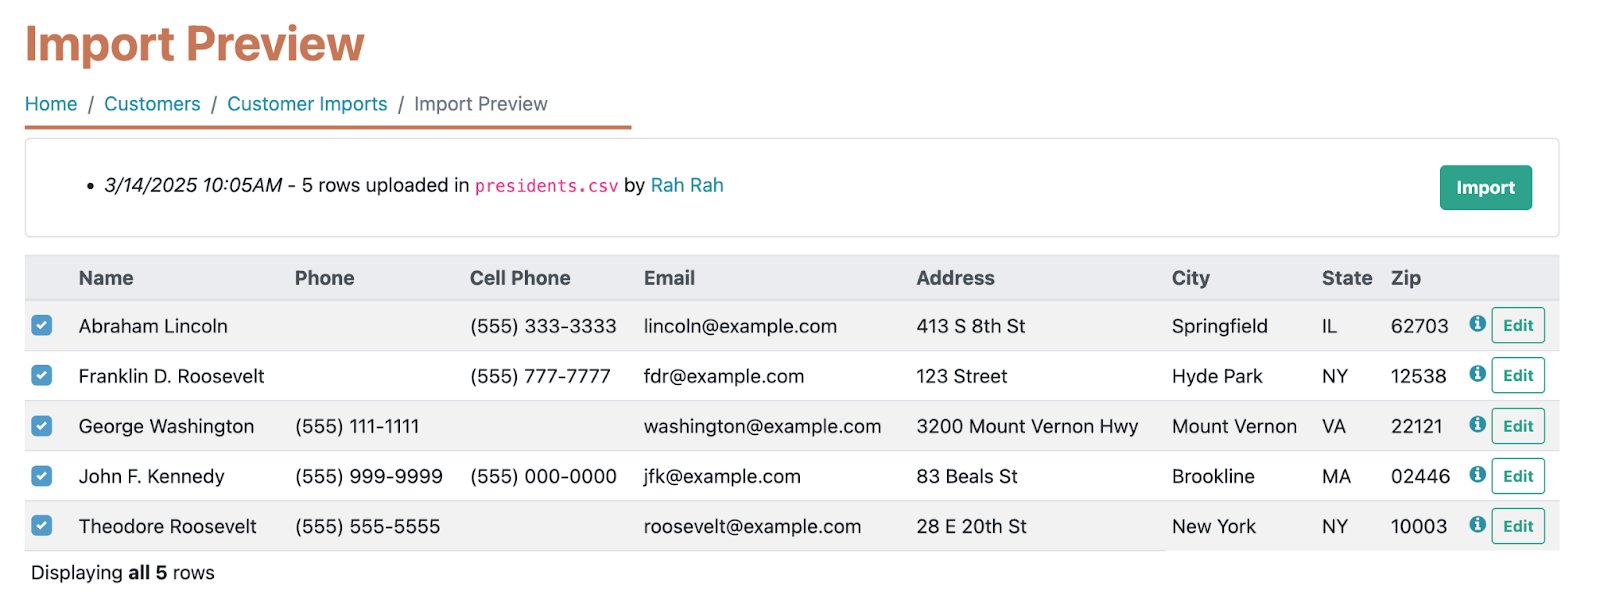
Task: Go to Home breadcrumb link
Action: 51,104
